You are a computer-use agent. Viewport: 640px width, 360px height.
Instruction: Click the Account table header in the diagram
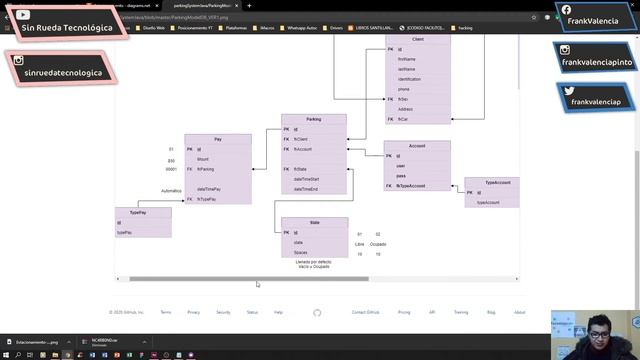click(417, 146)
